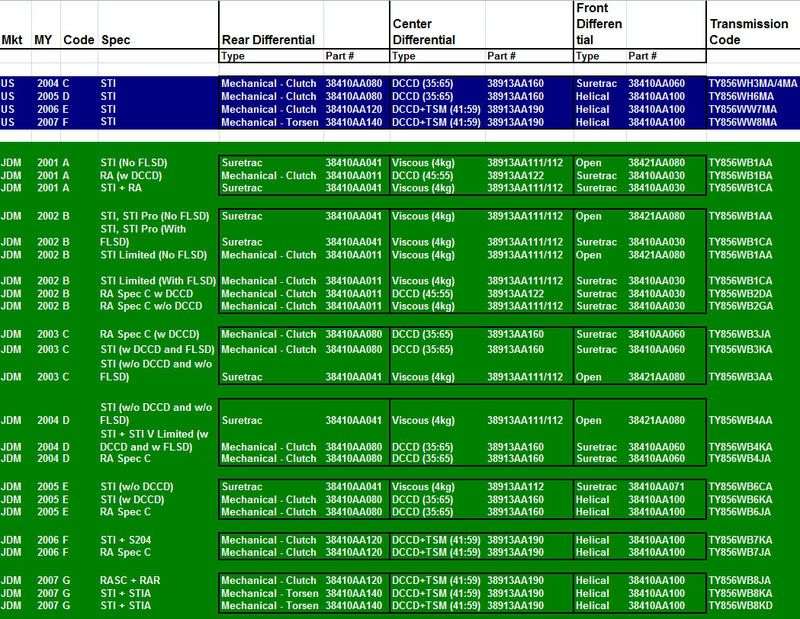Select the RA Spec C w/o DCCD cell
800x619 pixels.
pyautogui.click(x=150, y=306)
